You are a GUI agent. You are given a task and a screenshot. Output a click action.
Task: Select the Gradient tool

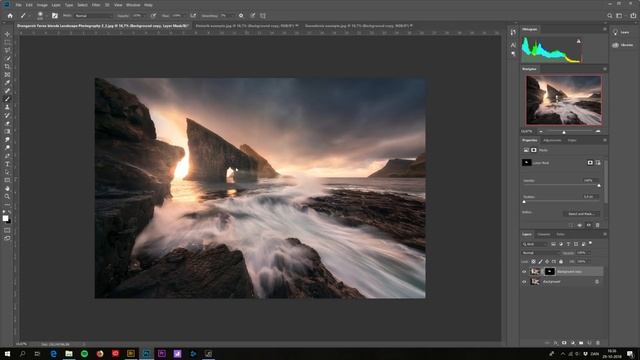tap(7, 131)
